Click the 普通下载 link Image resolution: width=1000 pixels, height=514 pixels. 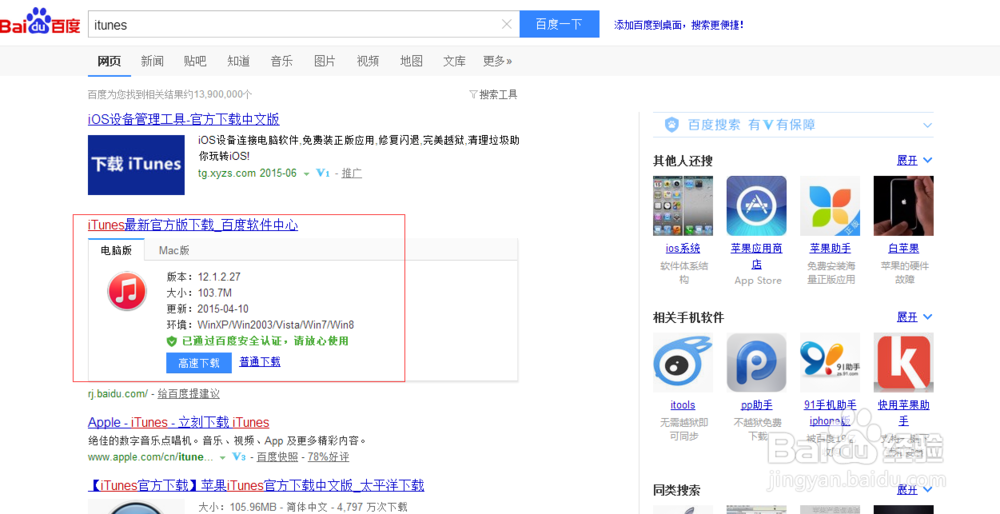point(260,362)
